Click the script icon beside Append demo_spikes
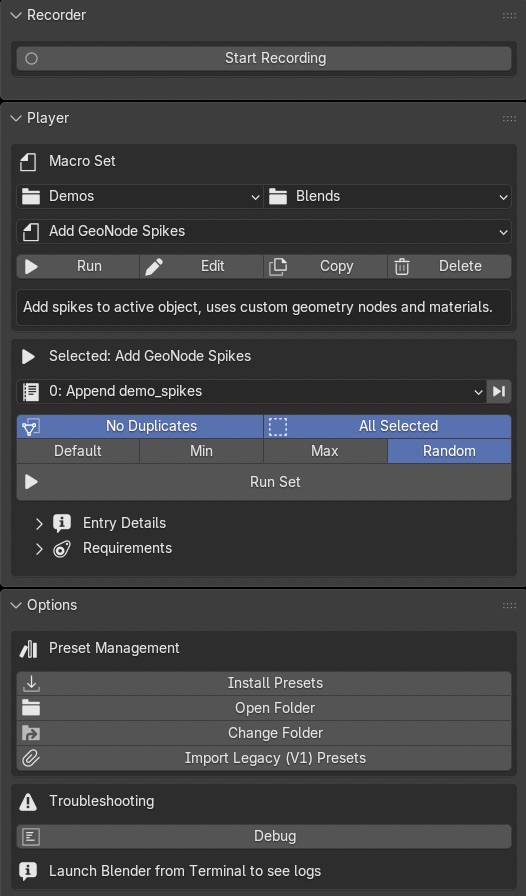The height and width of the screenshot is (896, 526). 31,391
